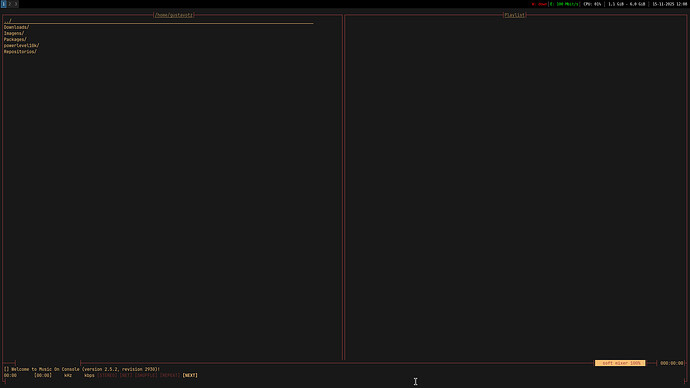This screenshot has height=388, width=690.
Task: Open the Imagens/ folder
Action: click(x=14, y=33)
